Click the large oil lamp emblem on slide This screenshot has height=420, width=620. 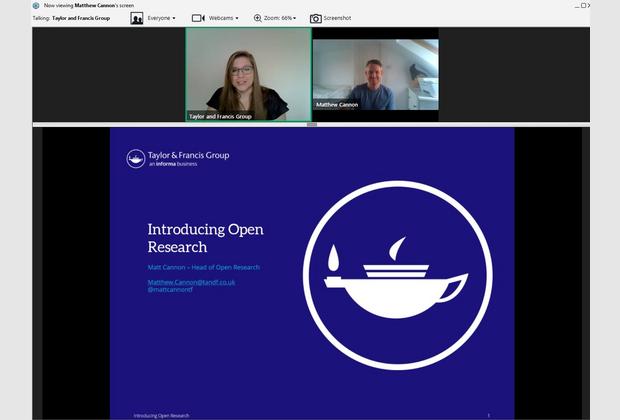[397, 275]
